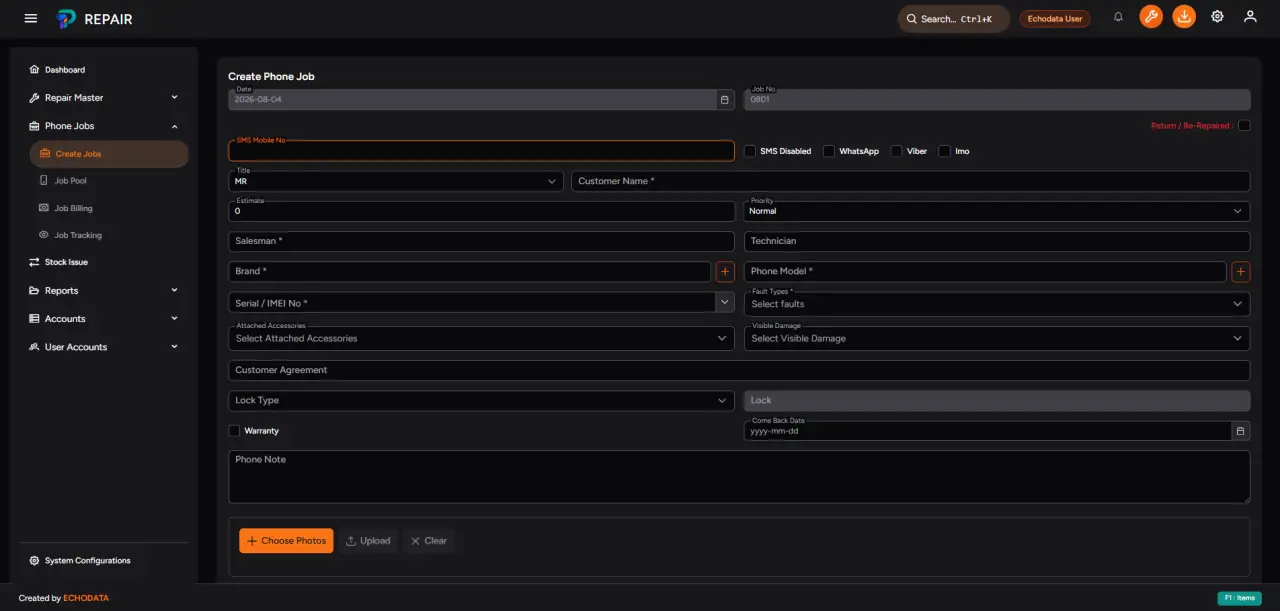The width and height of the screenshot is (1280, 611).
Task: Click the Echodata User badge
Action: [x=1055, y=19]
